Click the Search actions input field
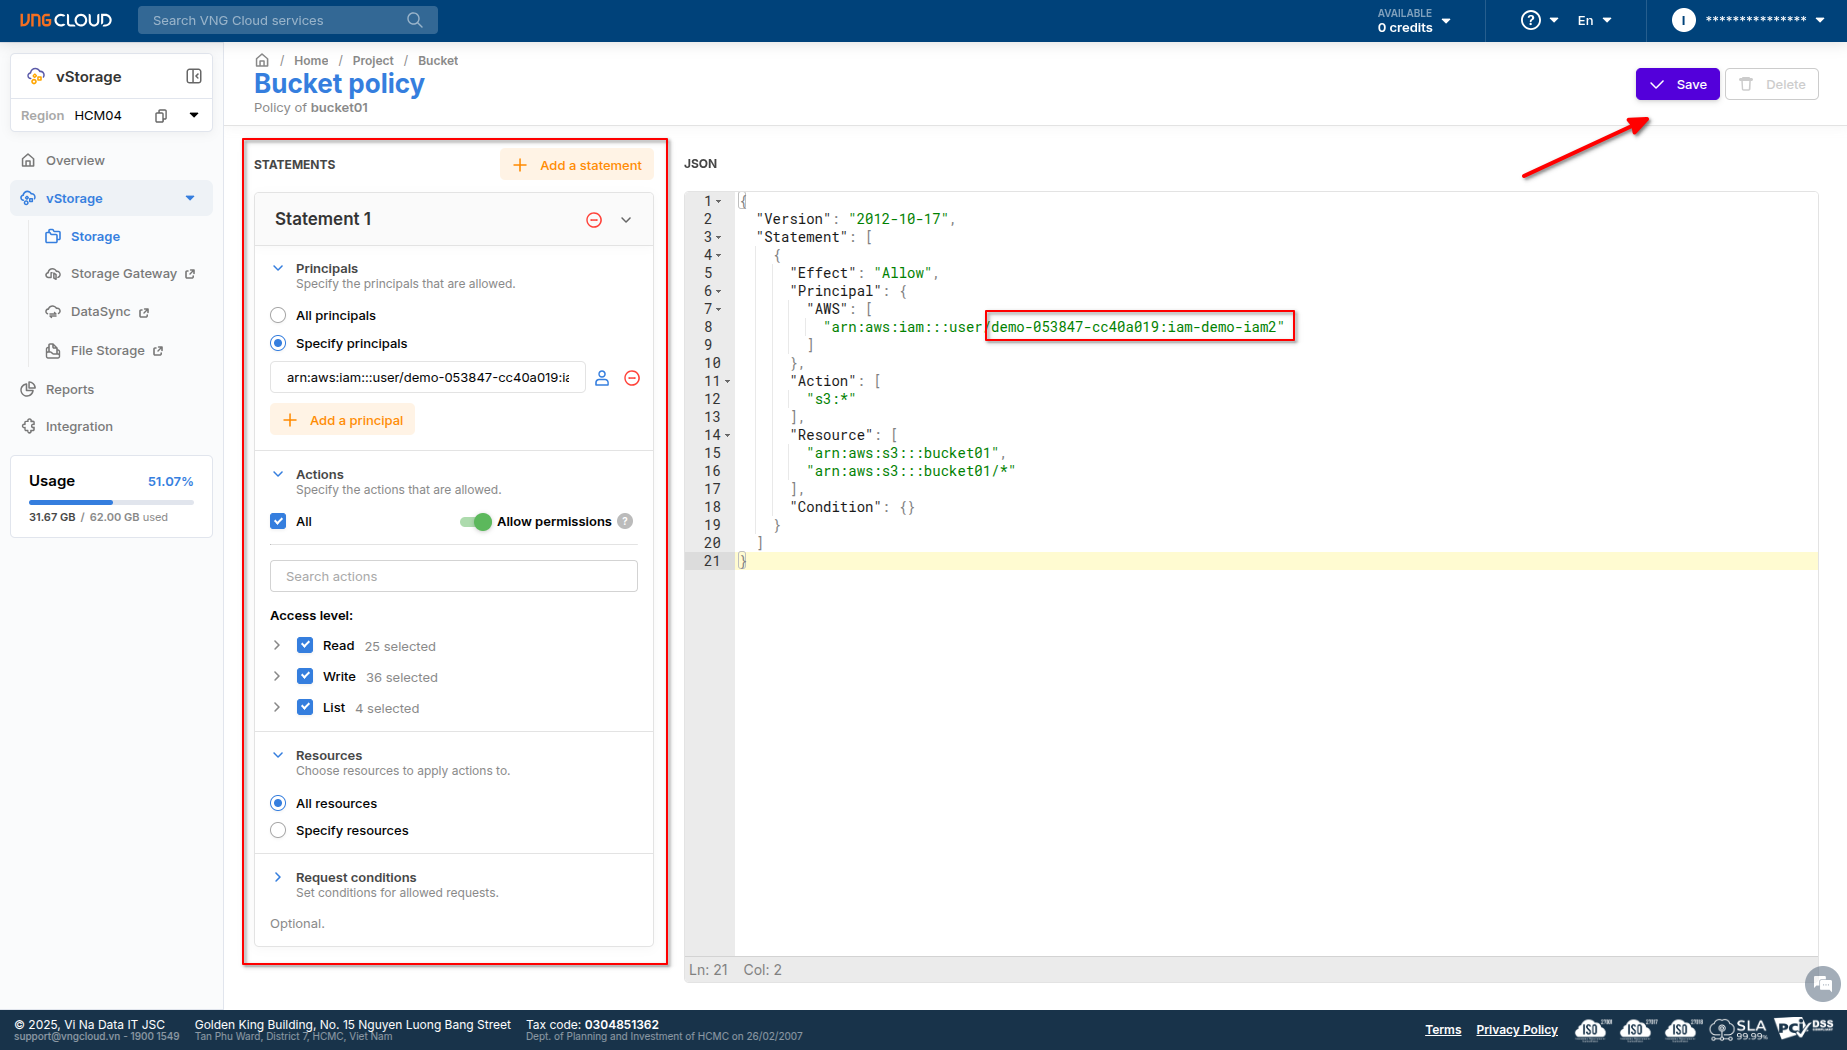1847x1050 pixels. point(453,577)
